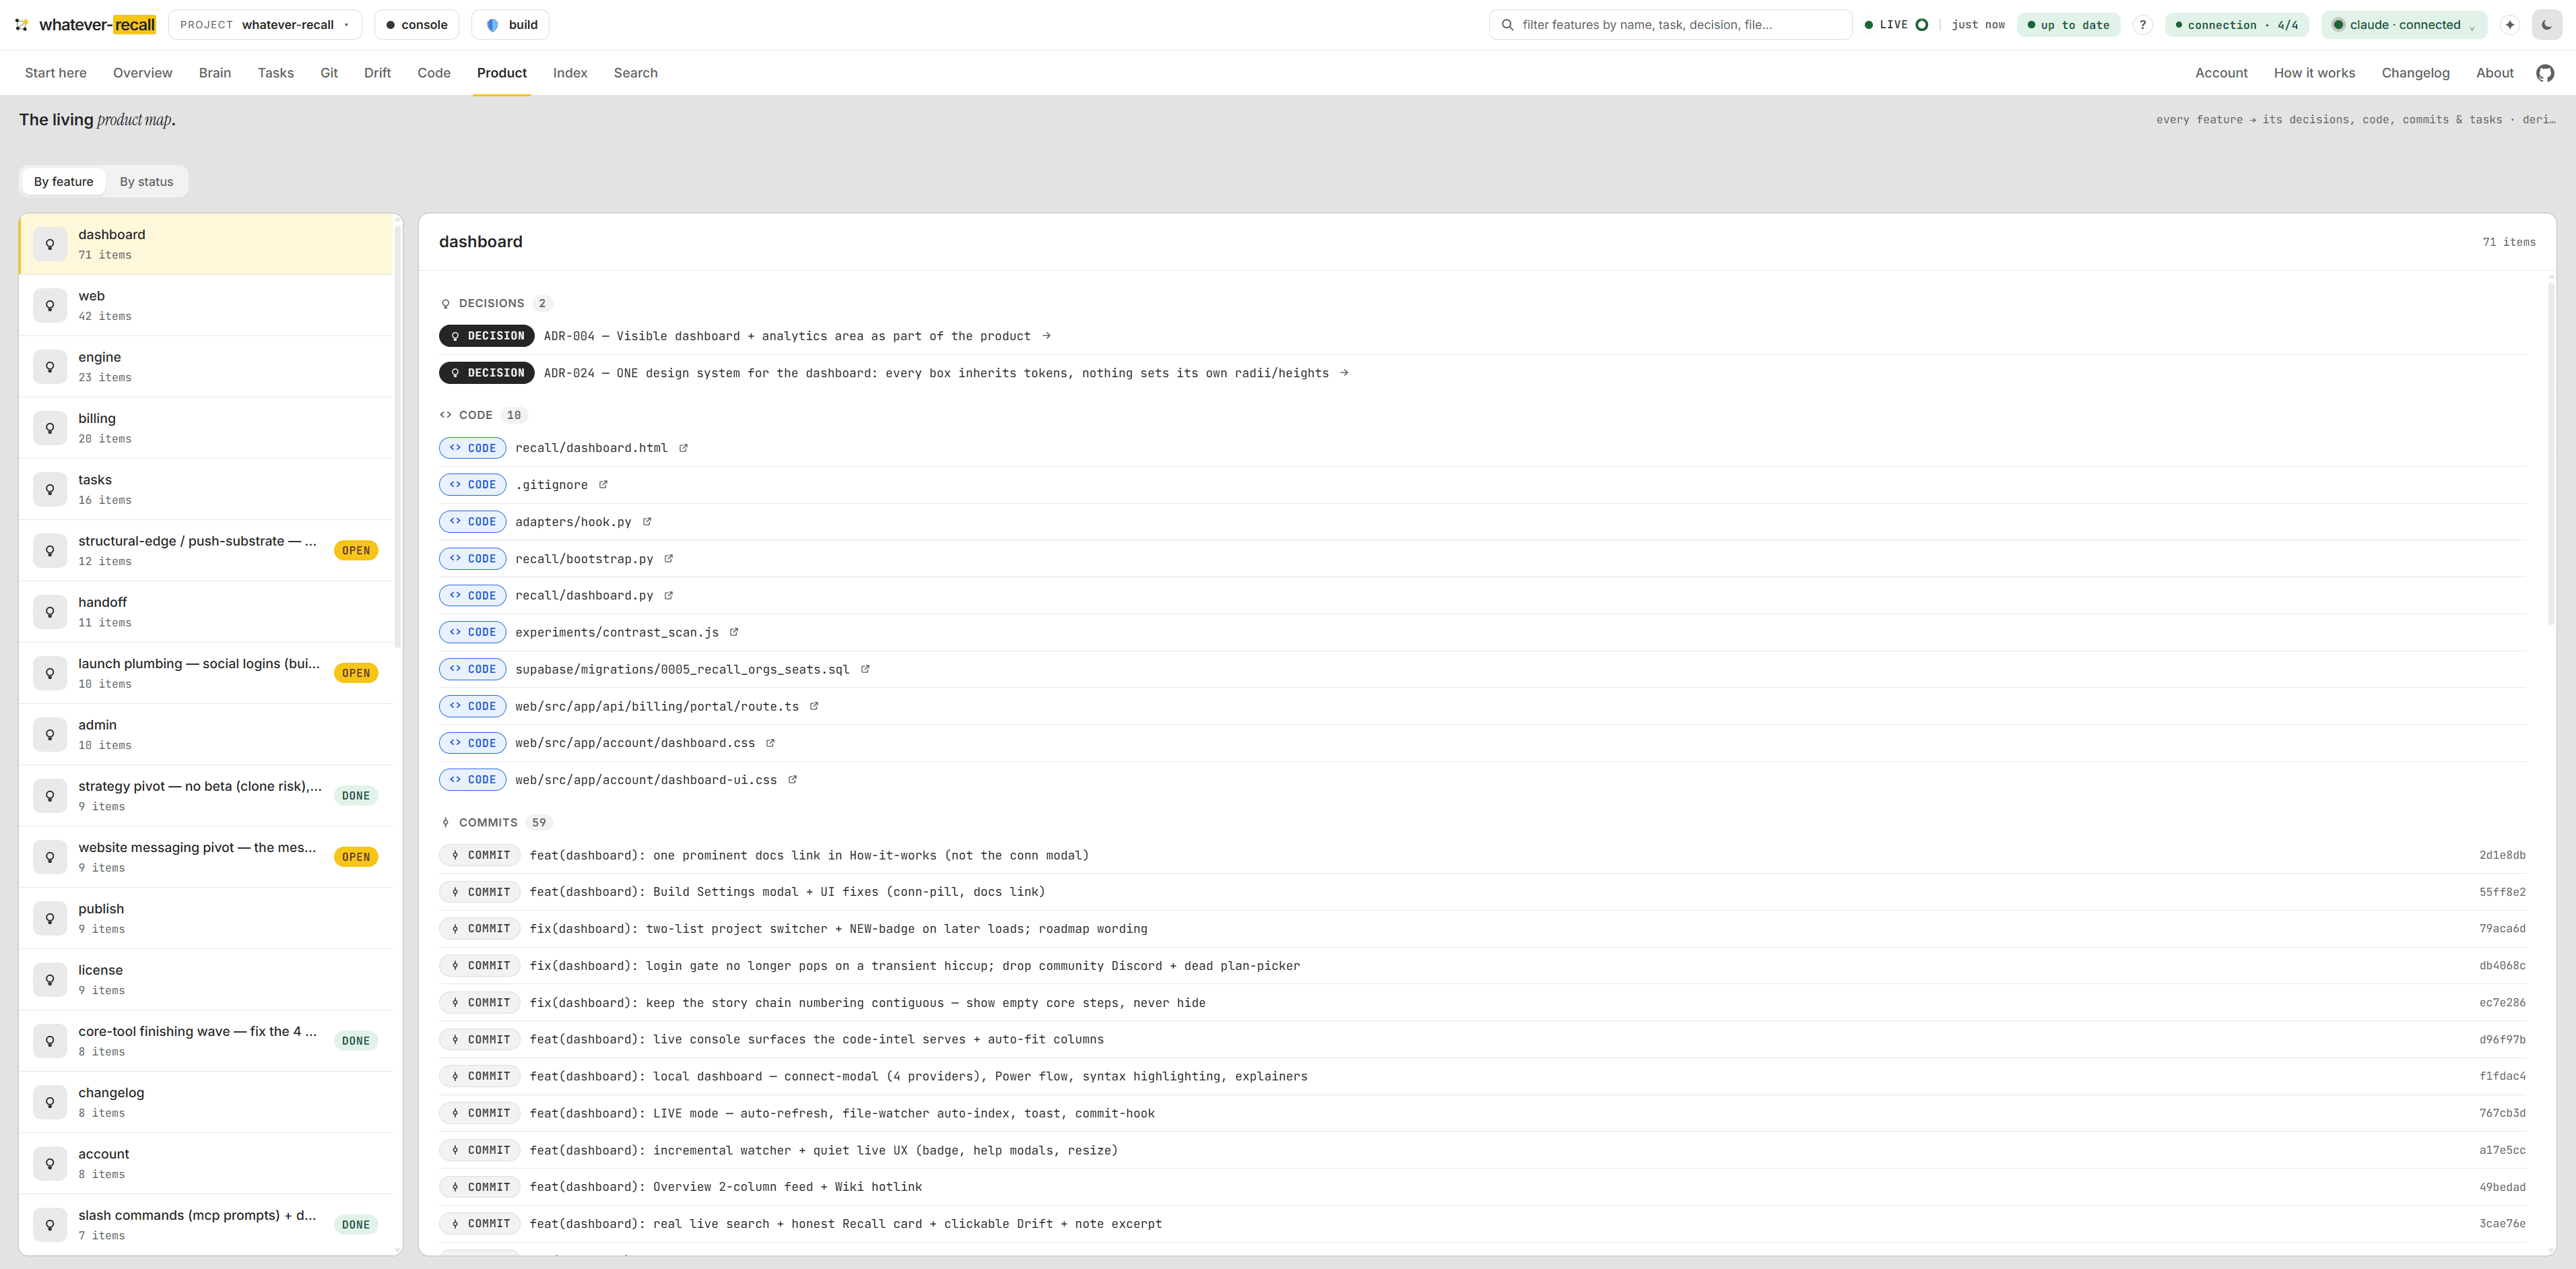The width and height of the screenshot is (2576, 1269).
Task: Click the search magnifier icon
Action: point(1507,25)
